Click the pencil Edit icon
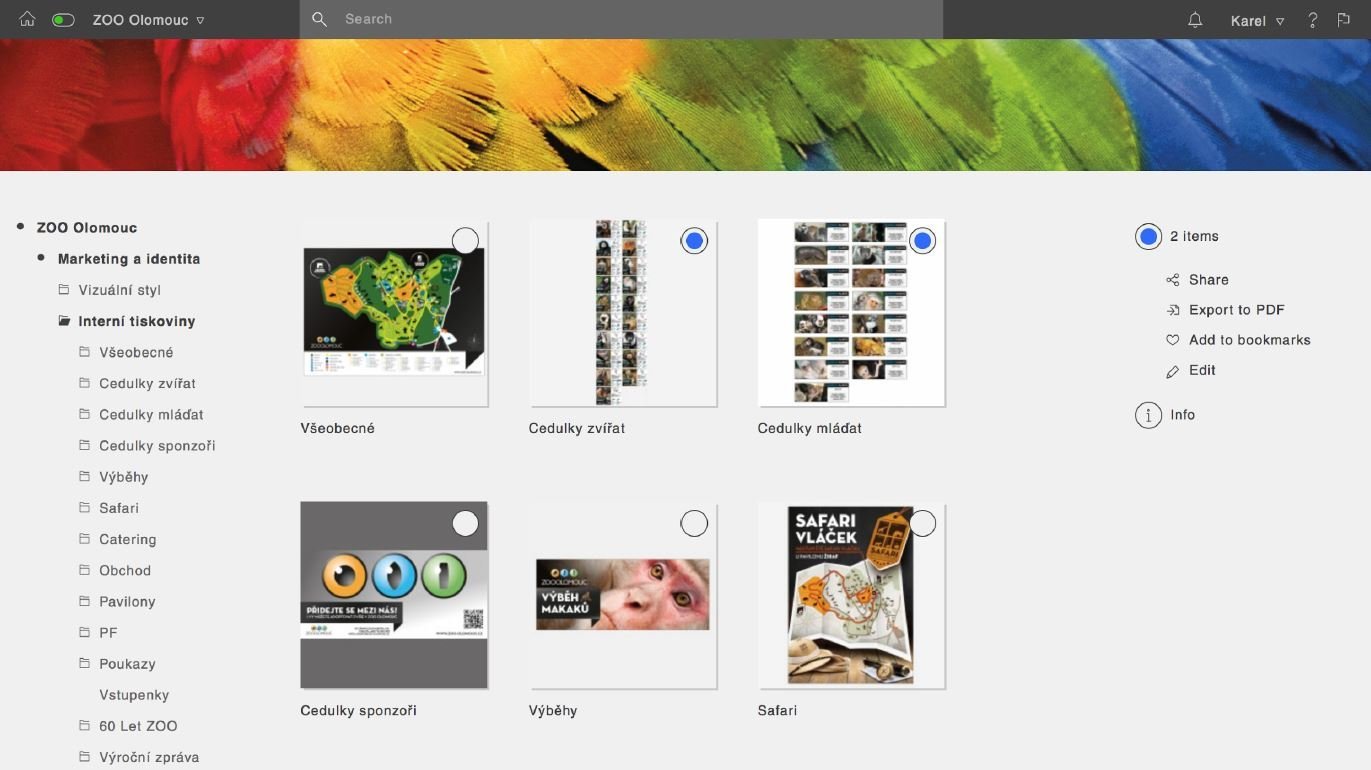The width and height of the screenshot is (1371, 770). [1173, 371]
